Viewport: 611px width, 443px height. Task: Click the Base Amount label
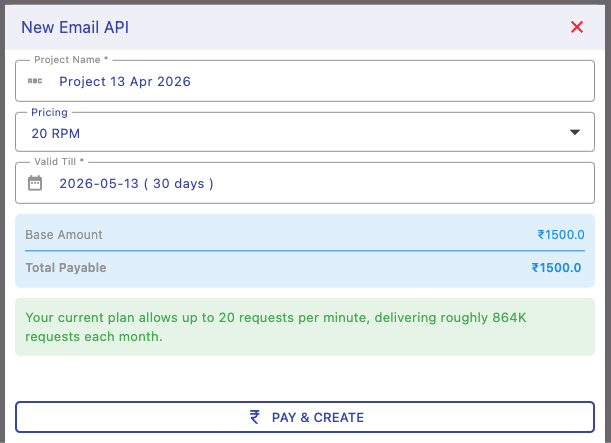pyautogui.click(x=64, y=235)
